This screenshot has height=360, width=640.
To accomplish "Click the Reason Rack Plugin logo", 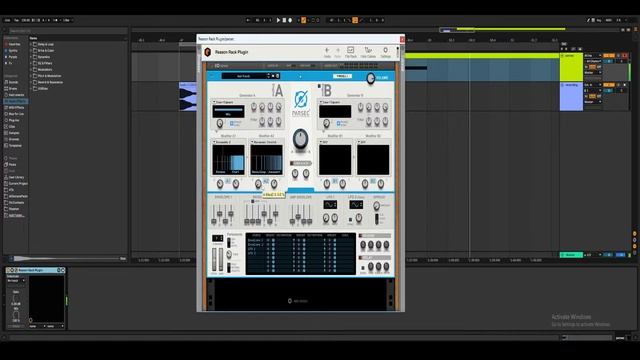I will [207, 52].
